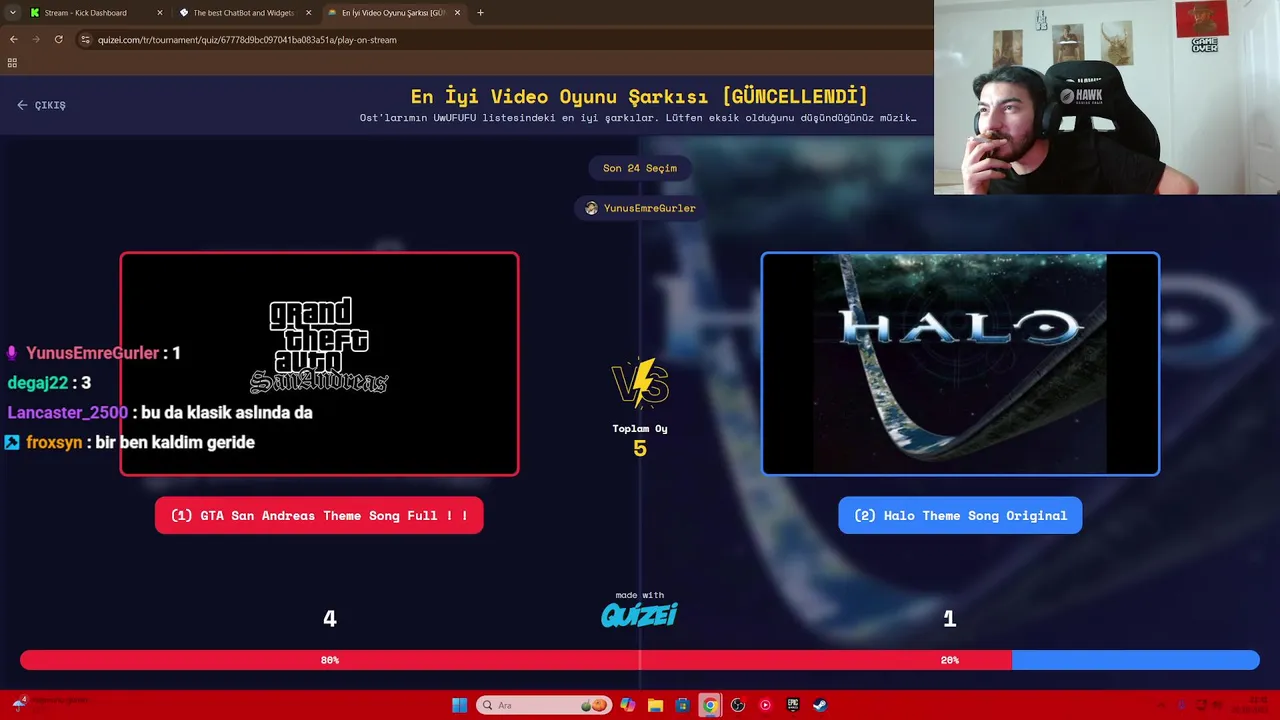Click the browser forward arrow

pyautogui.click(x=36, y=40)
